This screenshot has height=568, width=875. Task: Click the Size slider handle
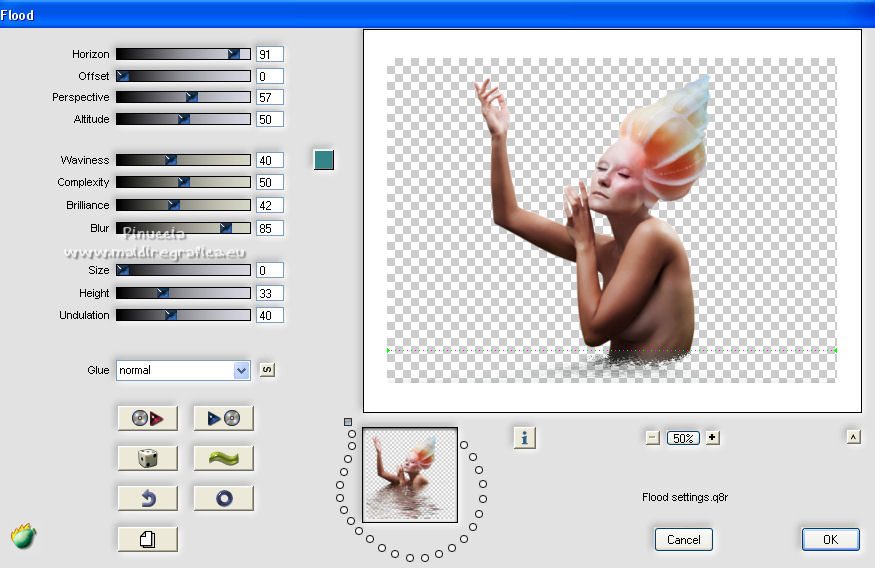click(123, 270)
